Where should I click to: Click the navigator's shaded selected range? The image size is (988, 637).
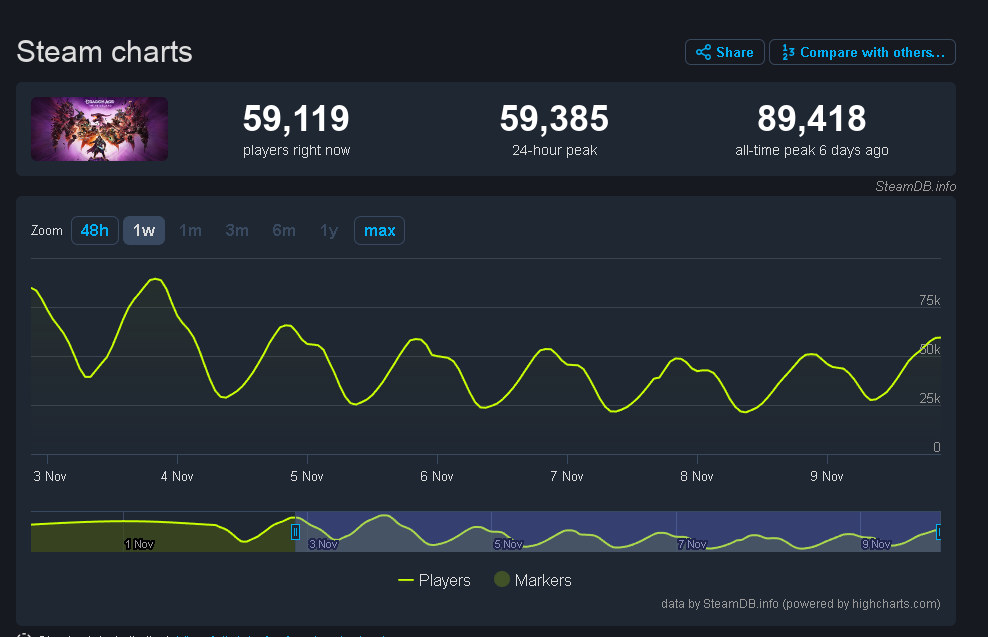click(618, 531)
